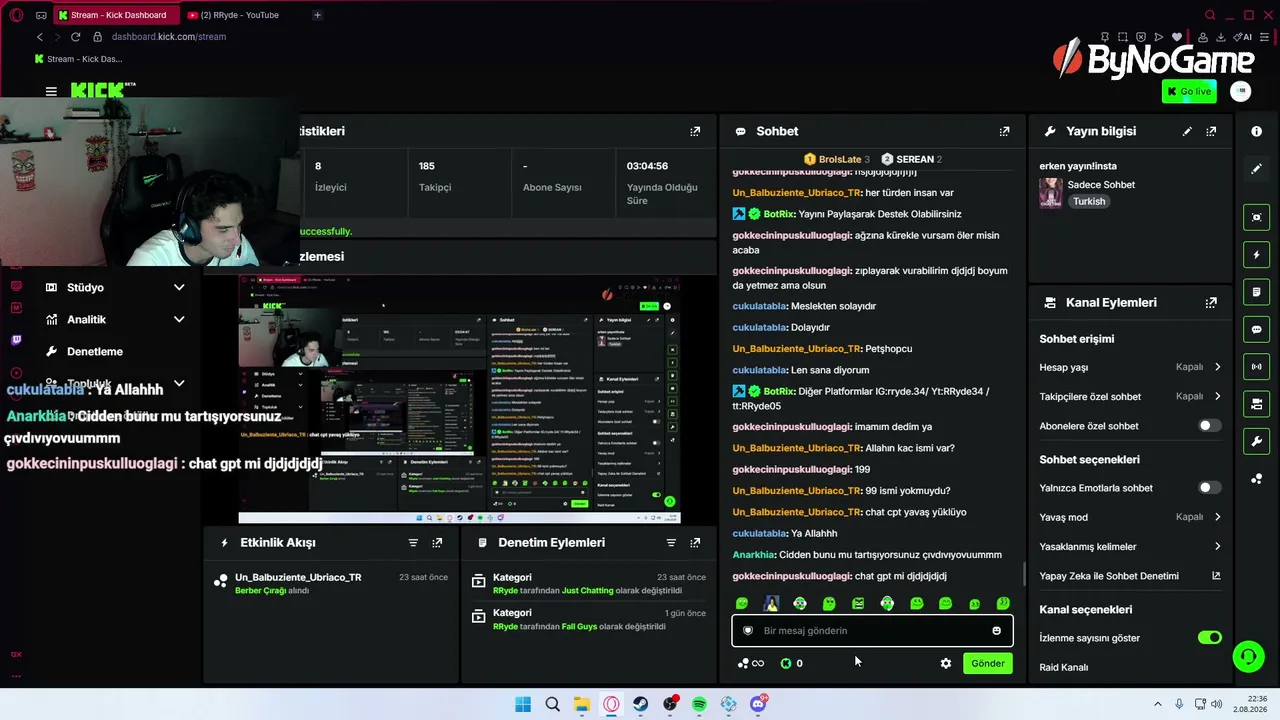Toggle the broadcast signal icon in right sidebar
The image size is (1280, 720).
point(1257,366)
